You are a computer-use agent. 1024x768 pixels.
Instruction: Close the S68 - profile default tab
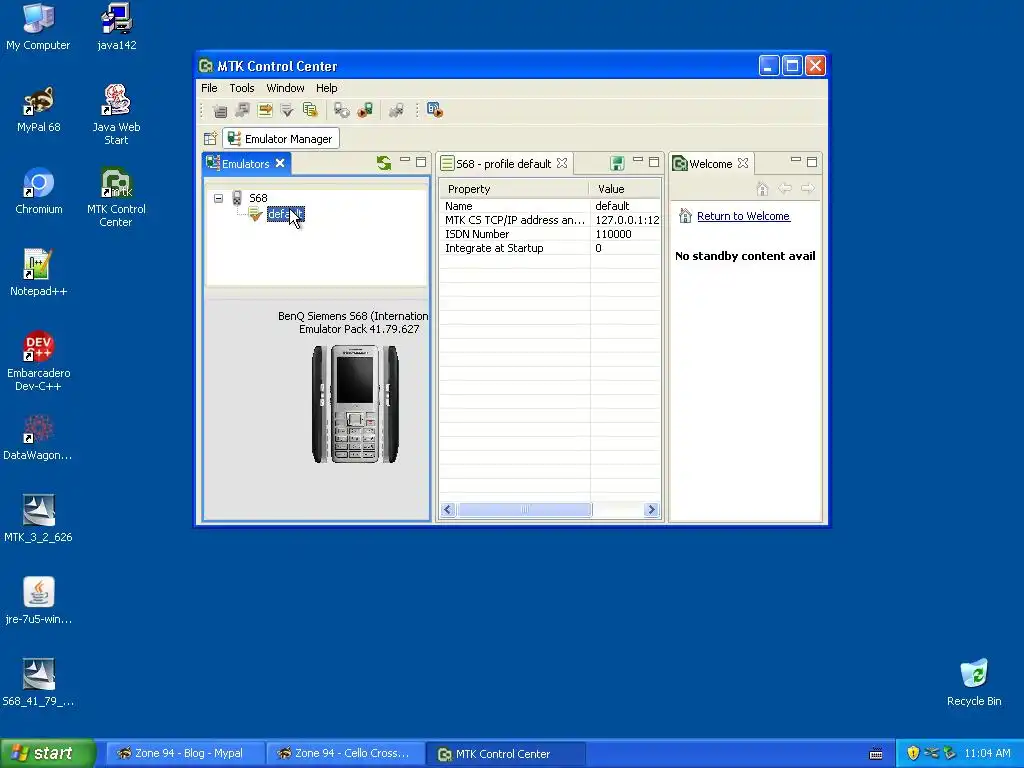[x=562, y=163]
